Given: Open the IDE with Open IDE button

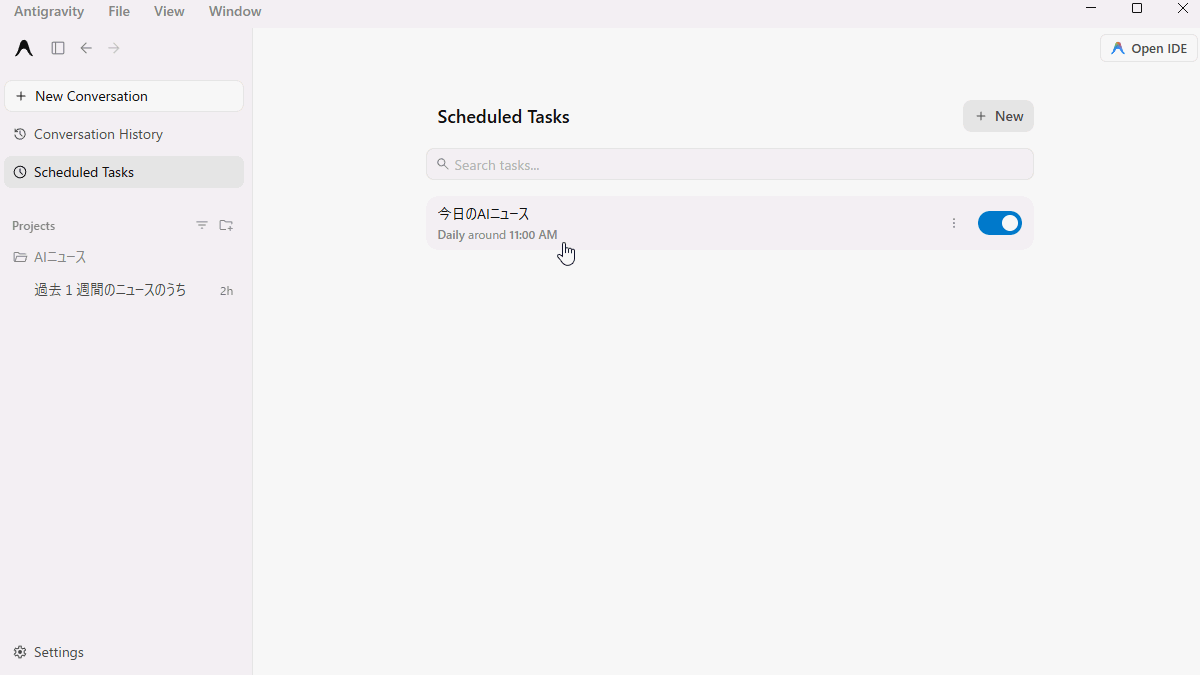Looking at the screenshot, I should [1149, 48].
